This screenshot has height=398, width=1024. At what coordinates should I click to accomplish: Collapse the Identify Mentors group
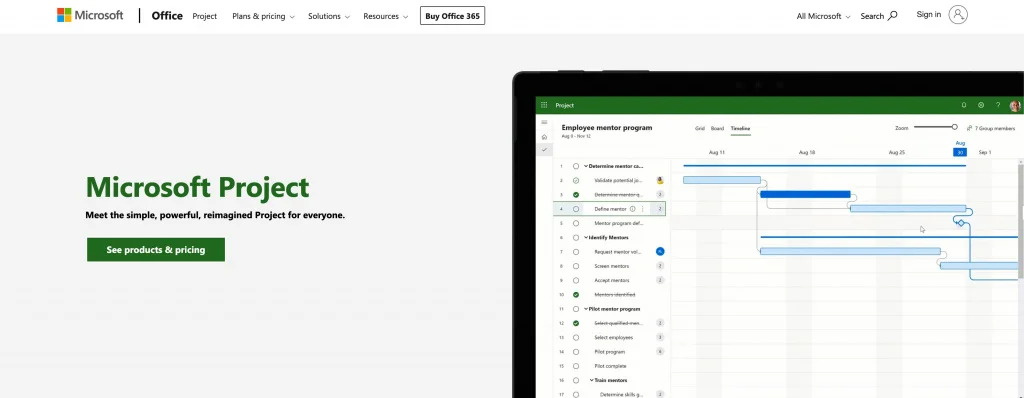pos(586,237)
